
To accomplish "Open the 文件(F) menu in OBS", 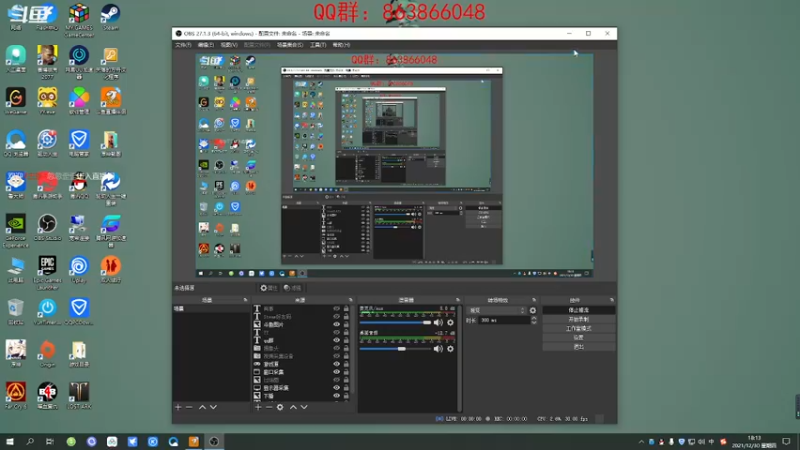I will point(183,45).
